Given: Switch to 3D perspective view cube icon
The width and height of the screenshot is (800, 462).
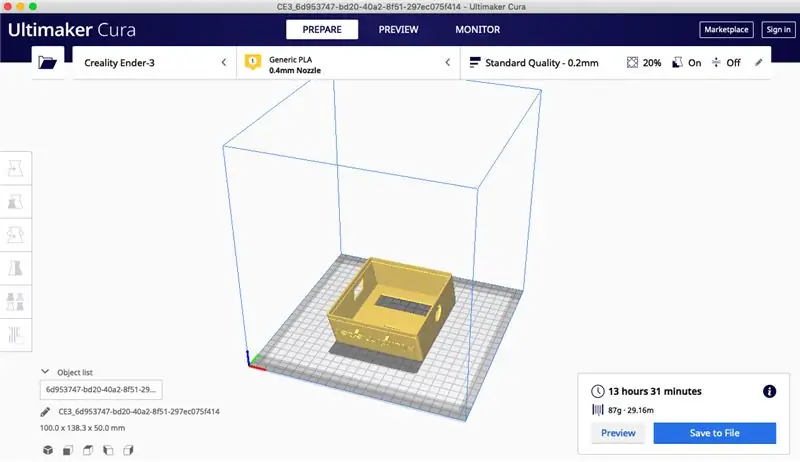Looking at the screenshot, I should click(x=47, y=450).
